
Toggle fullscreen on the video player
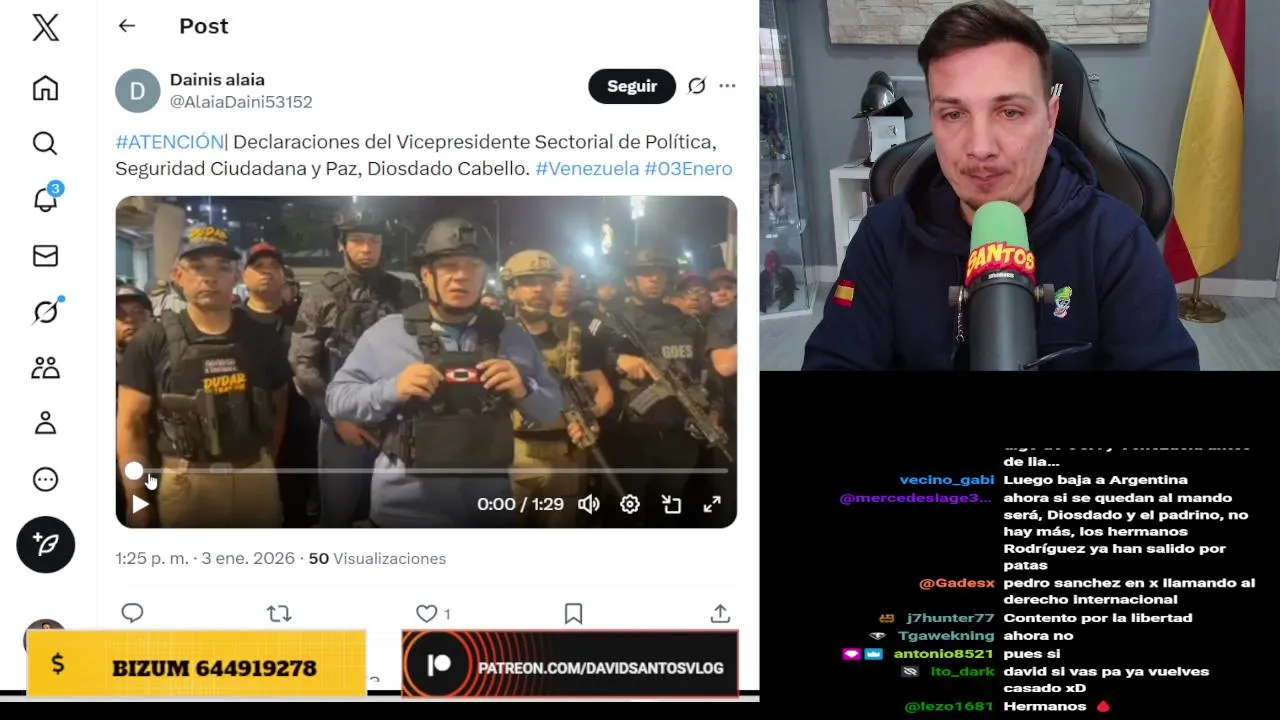coord(712,504)
